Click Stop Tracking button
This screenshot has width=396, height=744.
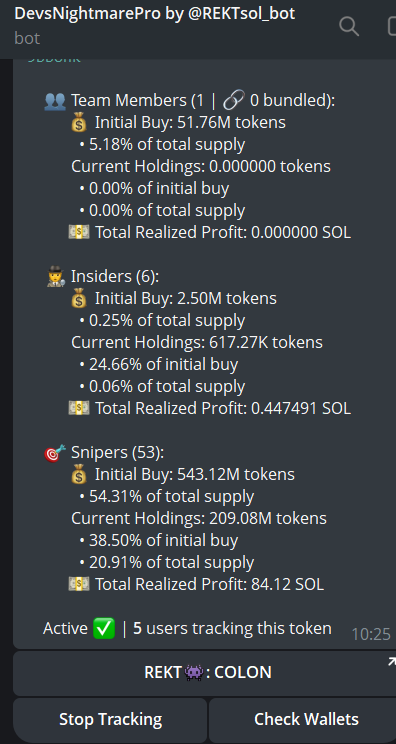(x=110, y=719)
